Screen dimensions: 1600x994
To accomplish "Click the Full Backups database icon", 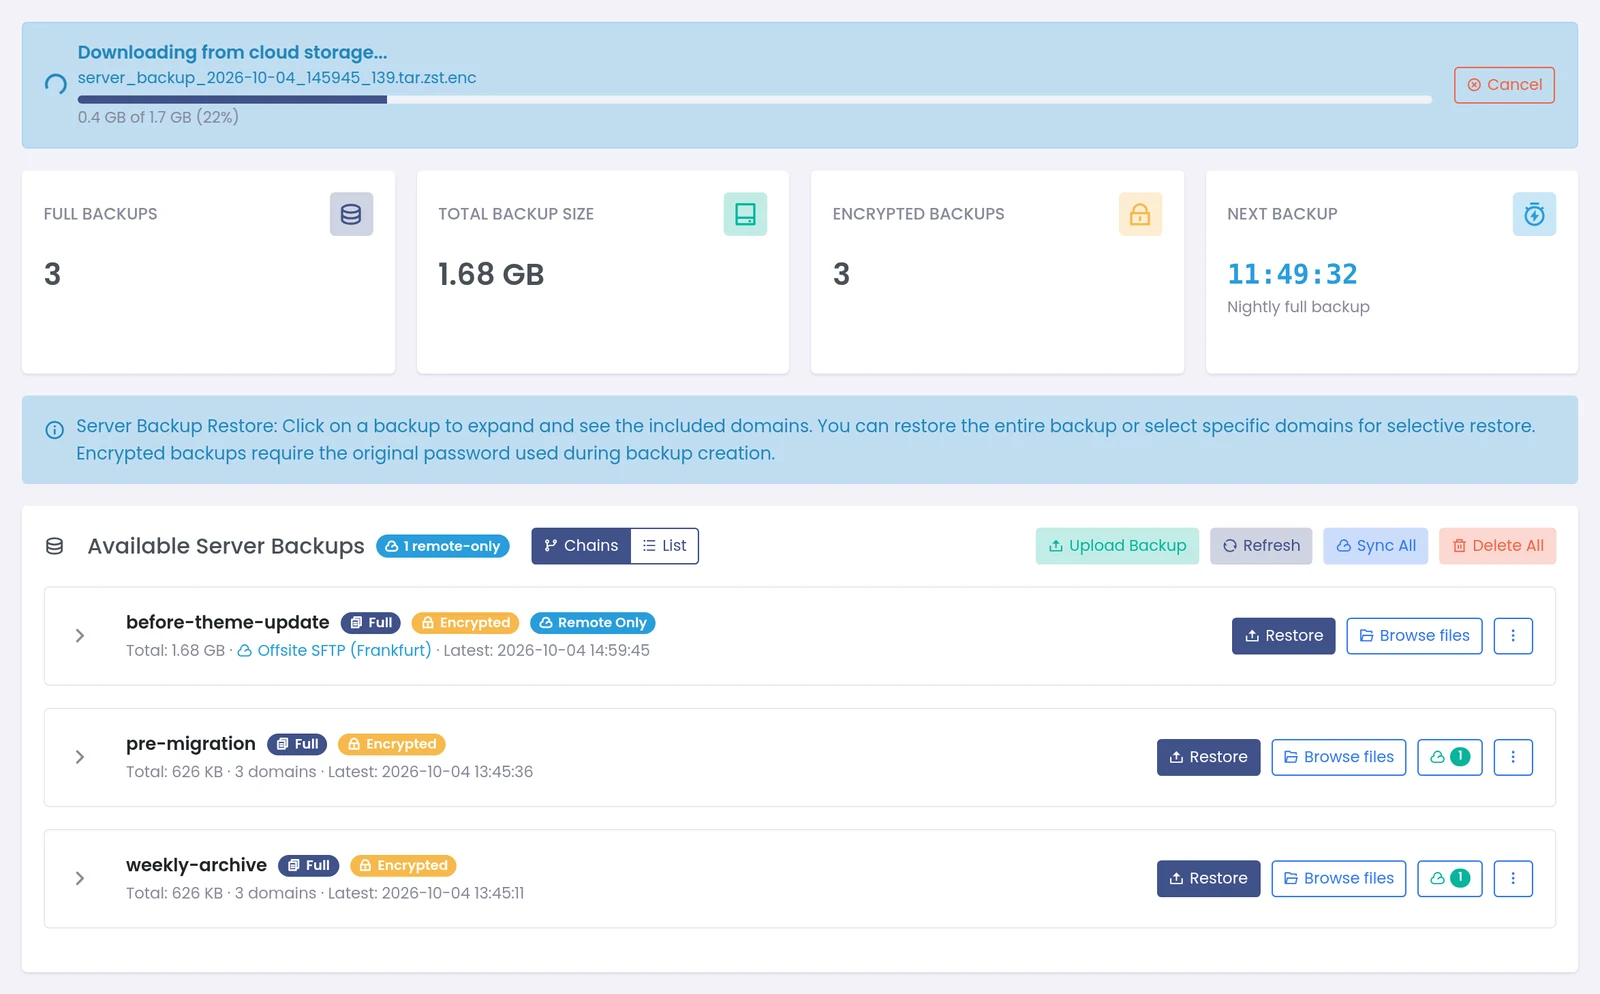I will point(351,214).
